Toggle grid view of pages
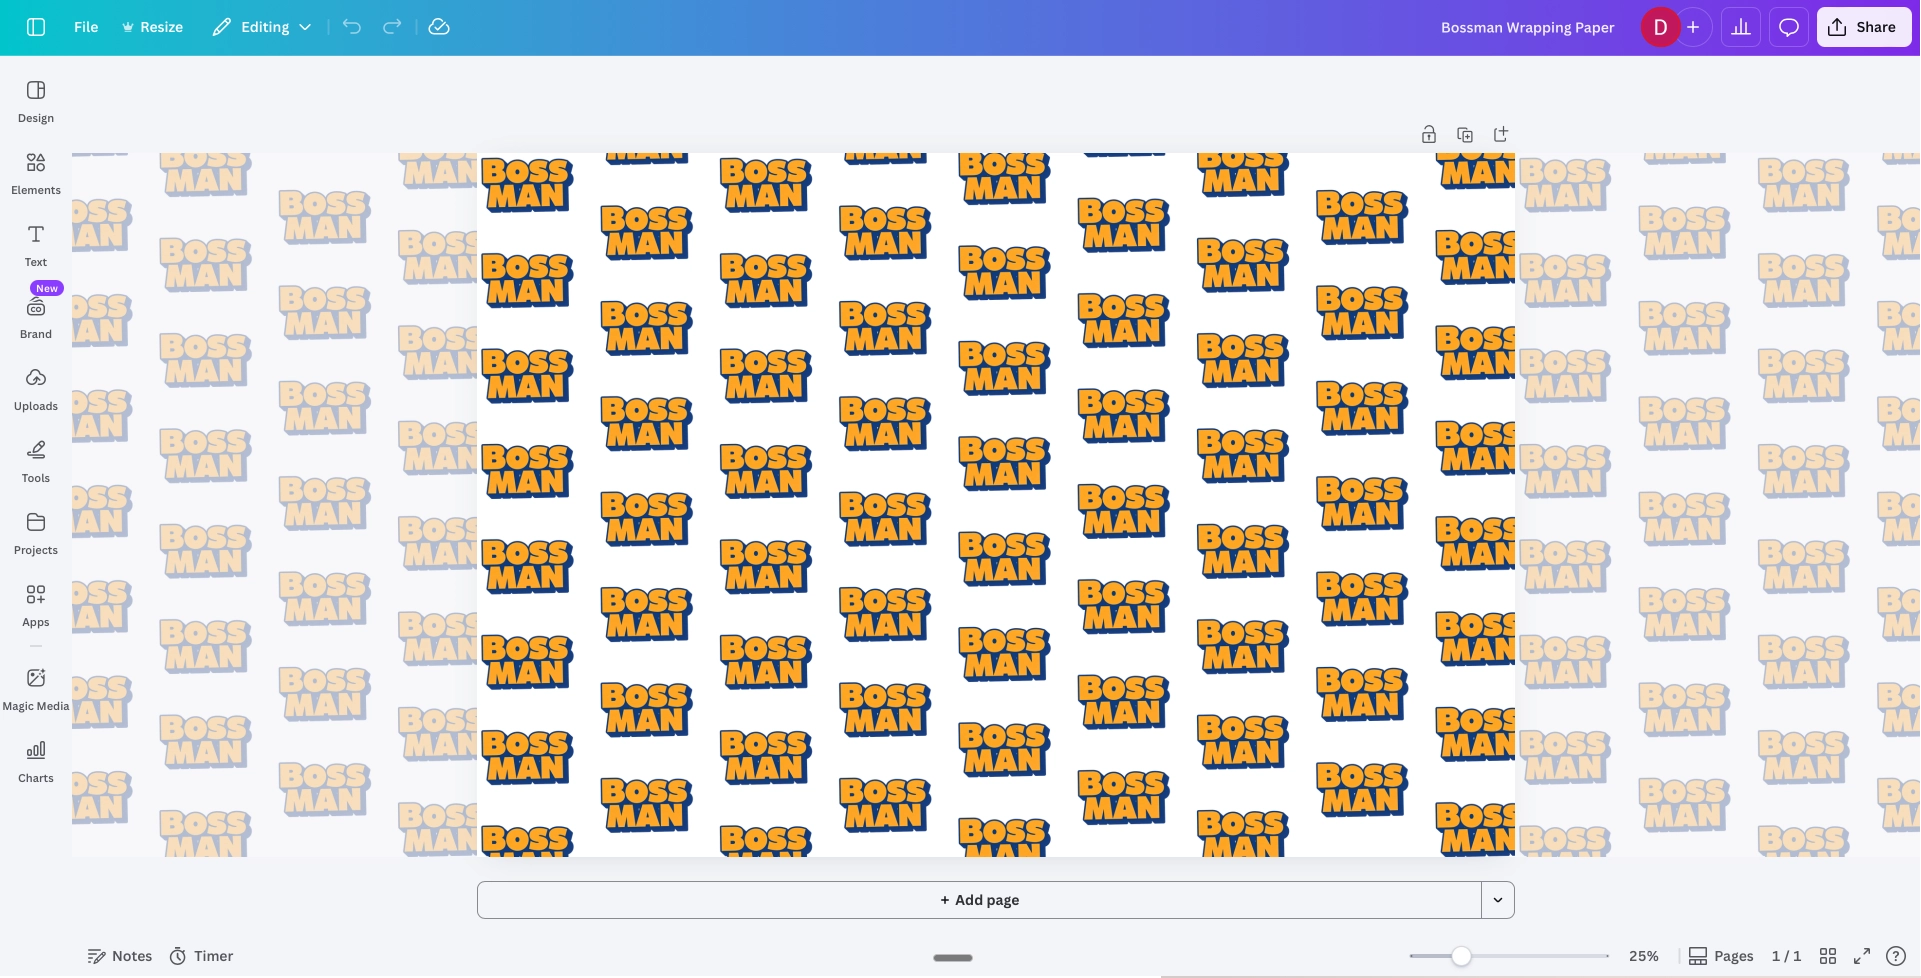The width and height of the screenshot is (1921, 978). (1828, 956)
